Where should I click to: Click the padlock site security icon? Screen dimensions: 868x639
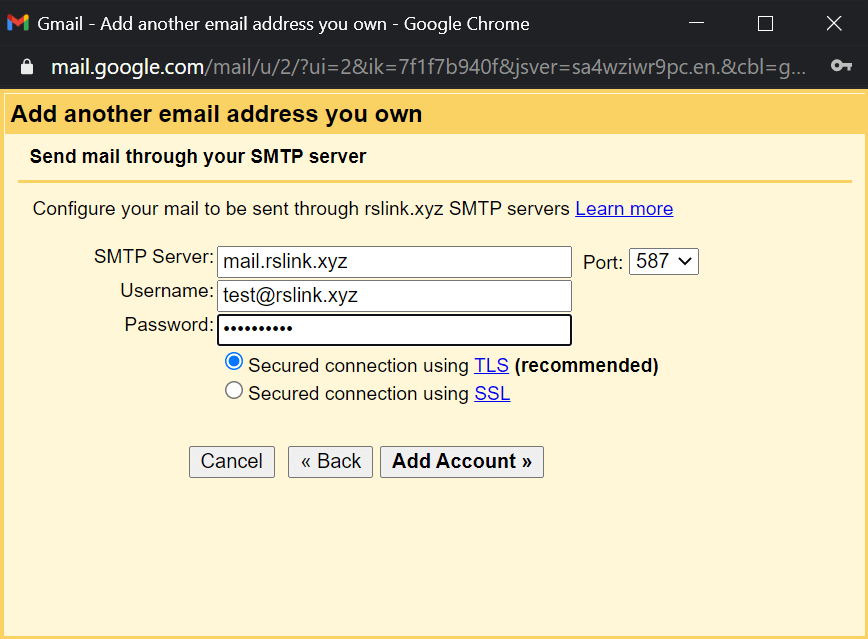tap(27, 67)
